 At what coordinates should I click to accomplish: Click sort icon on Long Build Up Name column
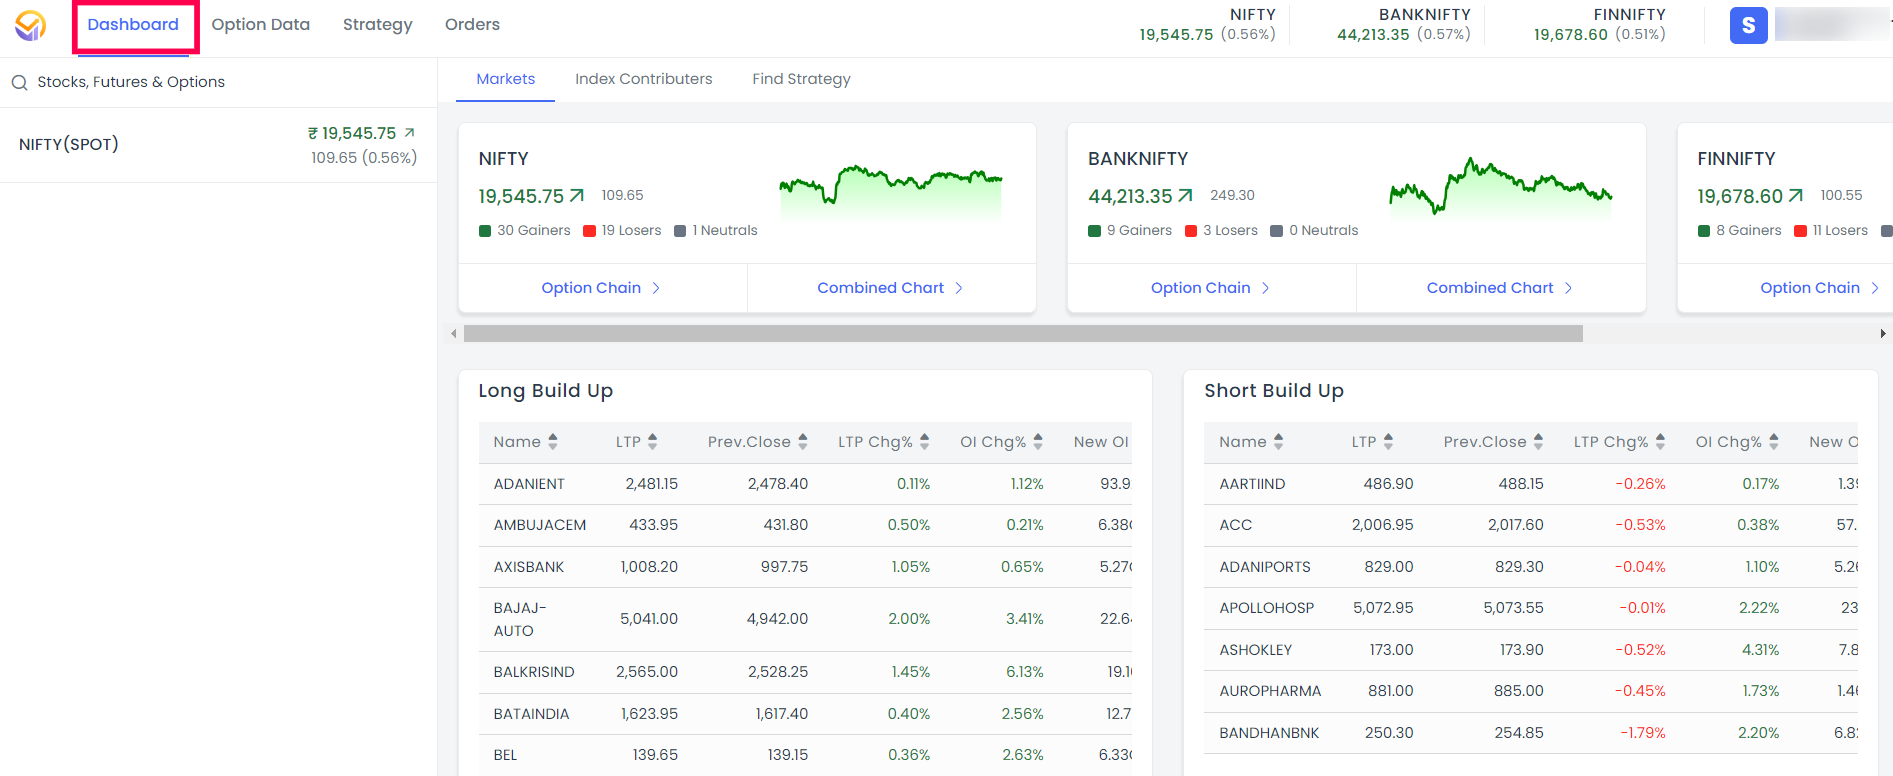[x=553, y=442]
